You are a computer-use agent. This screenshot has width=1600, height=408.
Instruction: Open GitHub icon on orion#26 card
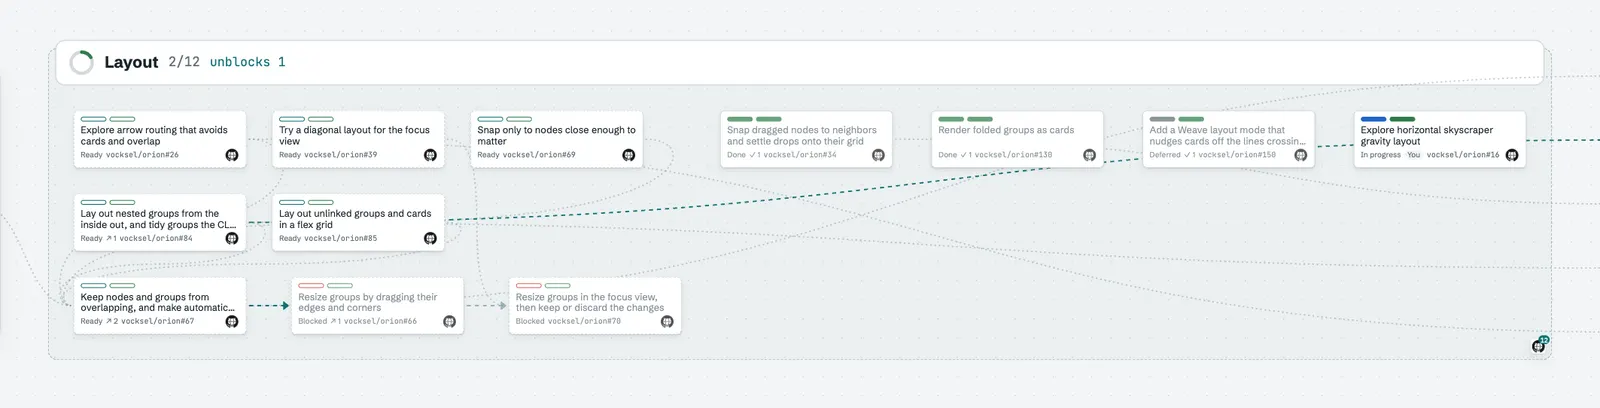tap(232, 155)
